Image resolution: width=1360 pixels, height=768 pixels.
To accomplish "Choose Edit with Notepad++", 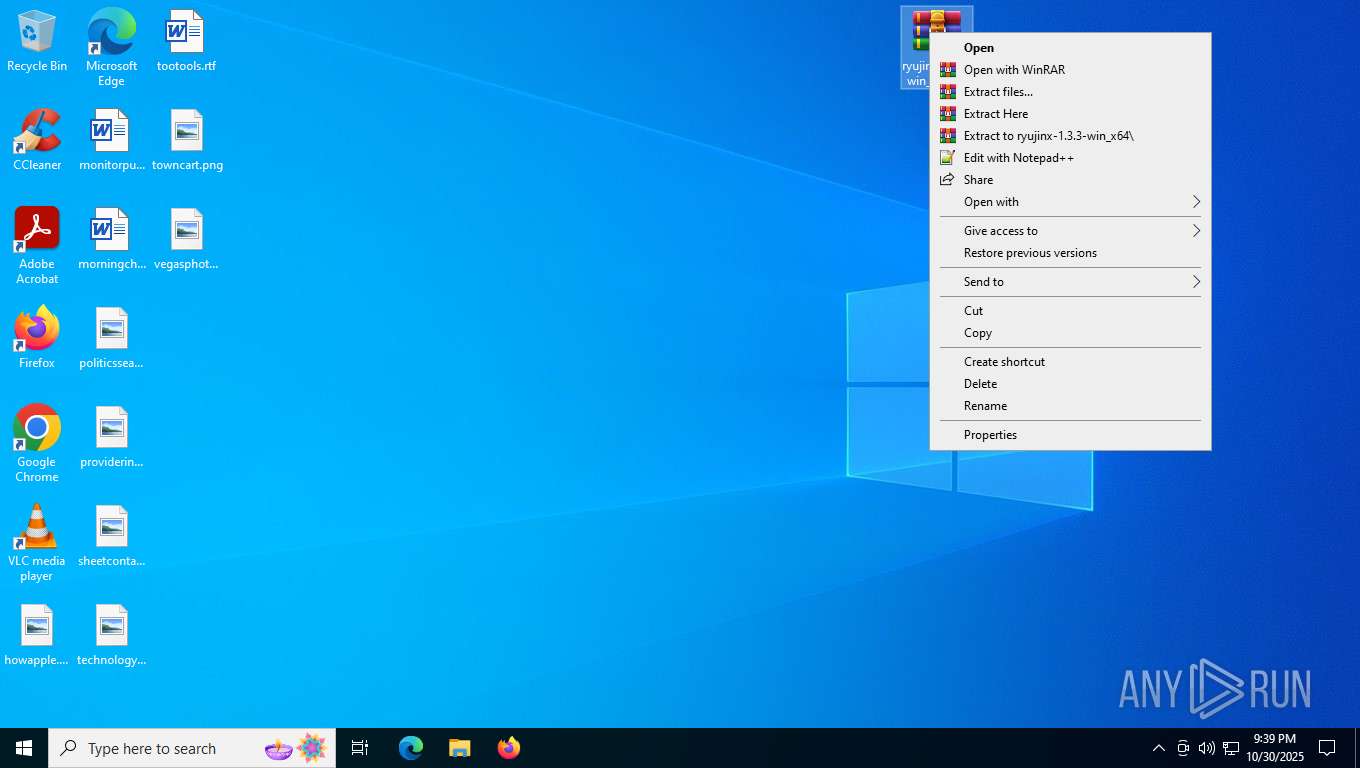I will click(x=1070, y=158).
